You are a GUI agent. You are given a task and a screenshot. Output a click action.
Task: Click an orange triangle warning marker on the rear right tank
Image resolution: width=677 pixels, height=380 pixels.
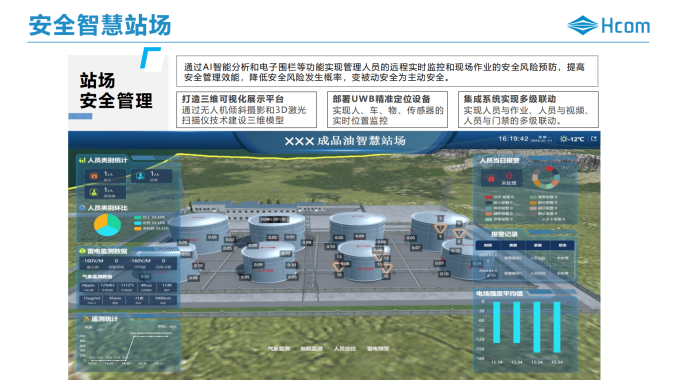440,228
